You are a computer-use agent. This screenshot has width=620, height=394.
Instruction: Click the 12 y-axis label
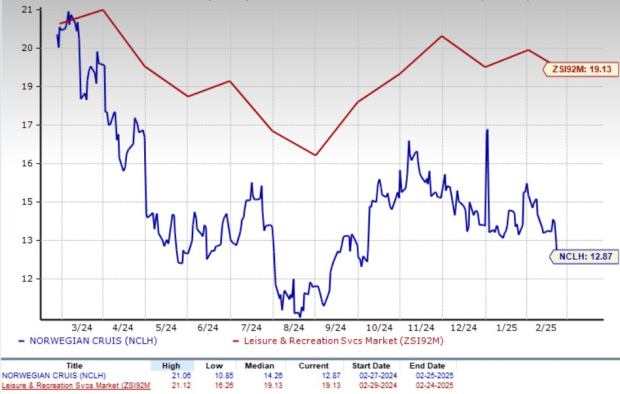pos(26,279)
